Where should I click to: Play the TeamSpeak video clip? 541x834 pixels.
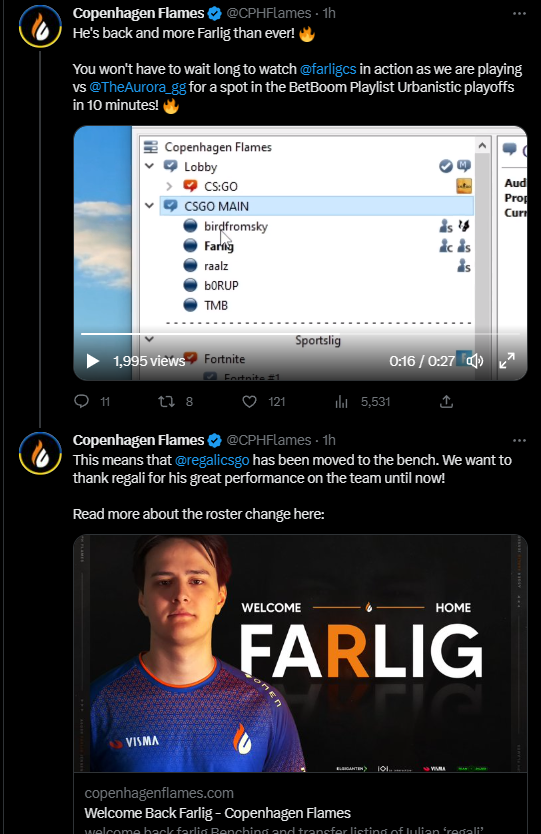coord(93,361)
